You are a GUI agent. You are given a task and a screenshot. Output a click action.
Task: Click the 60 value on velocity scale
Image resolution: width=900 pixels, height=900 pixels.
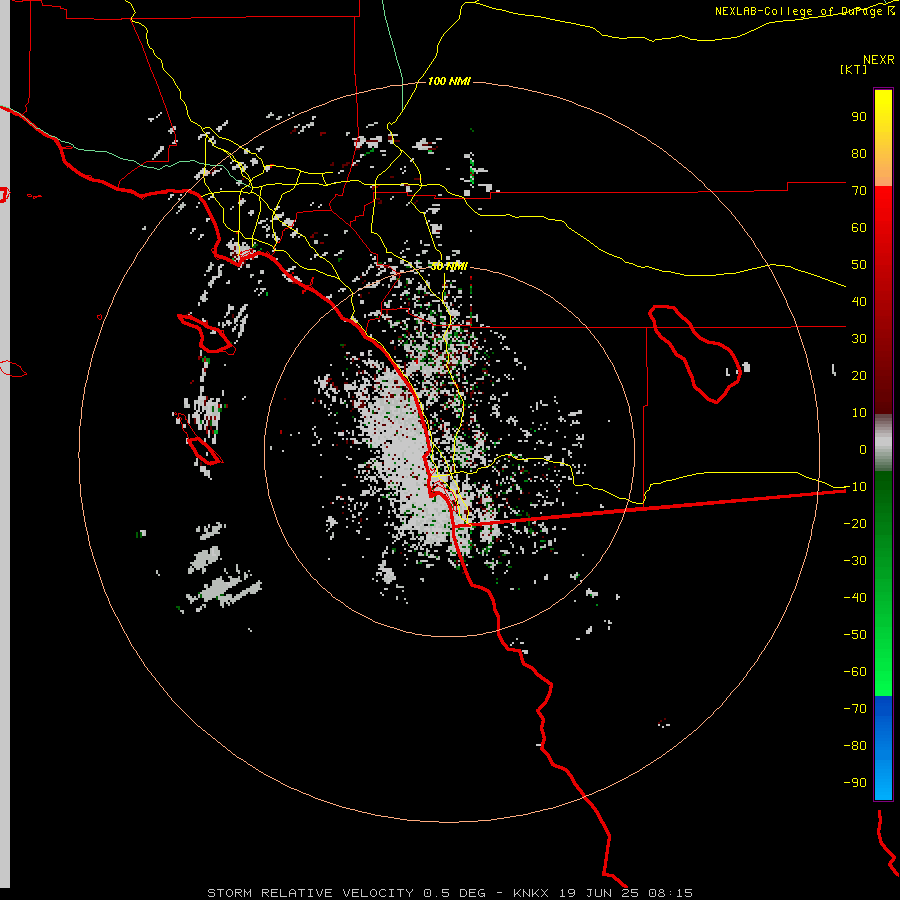click(x=859, y=228)
